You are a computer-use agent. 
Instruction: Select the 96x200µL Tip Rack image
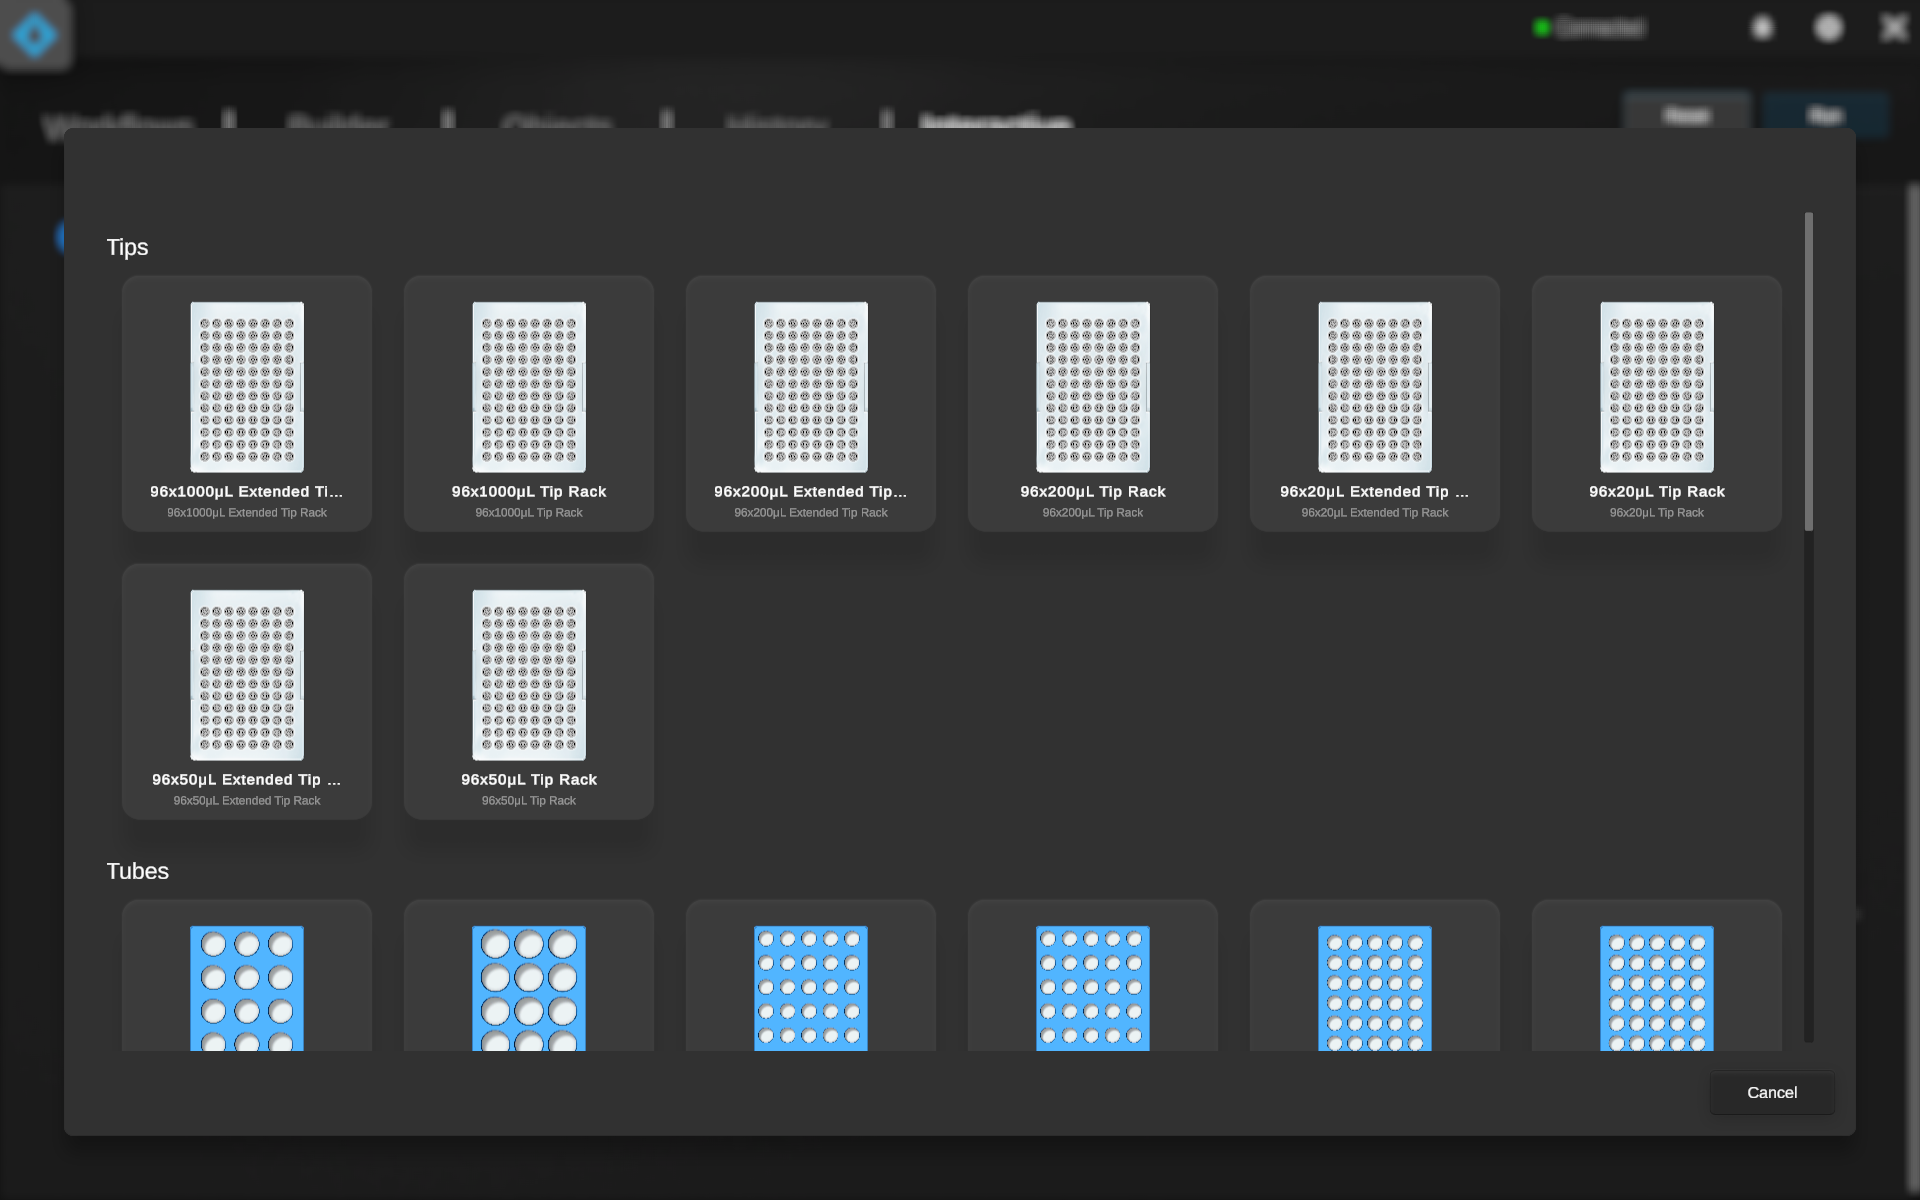tap(1093, 387)
